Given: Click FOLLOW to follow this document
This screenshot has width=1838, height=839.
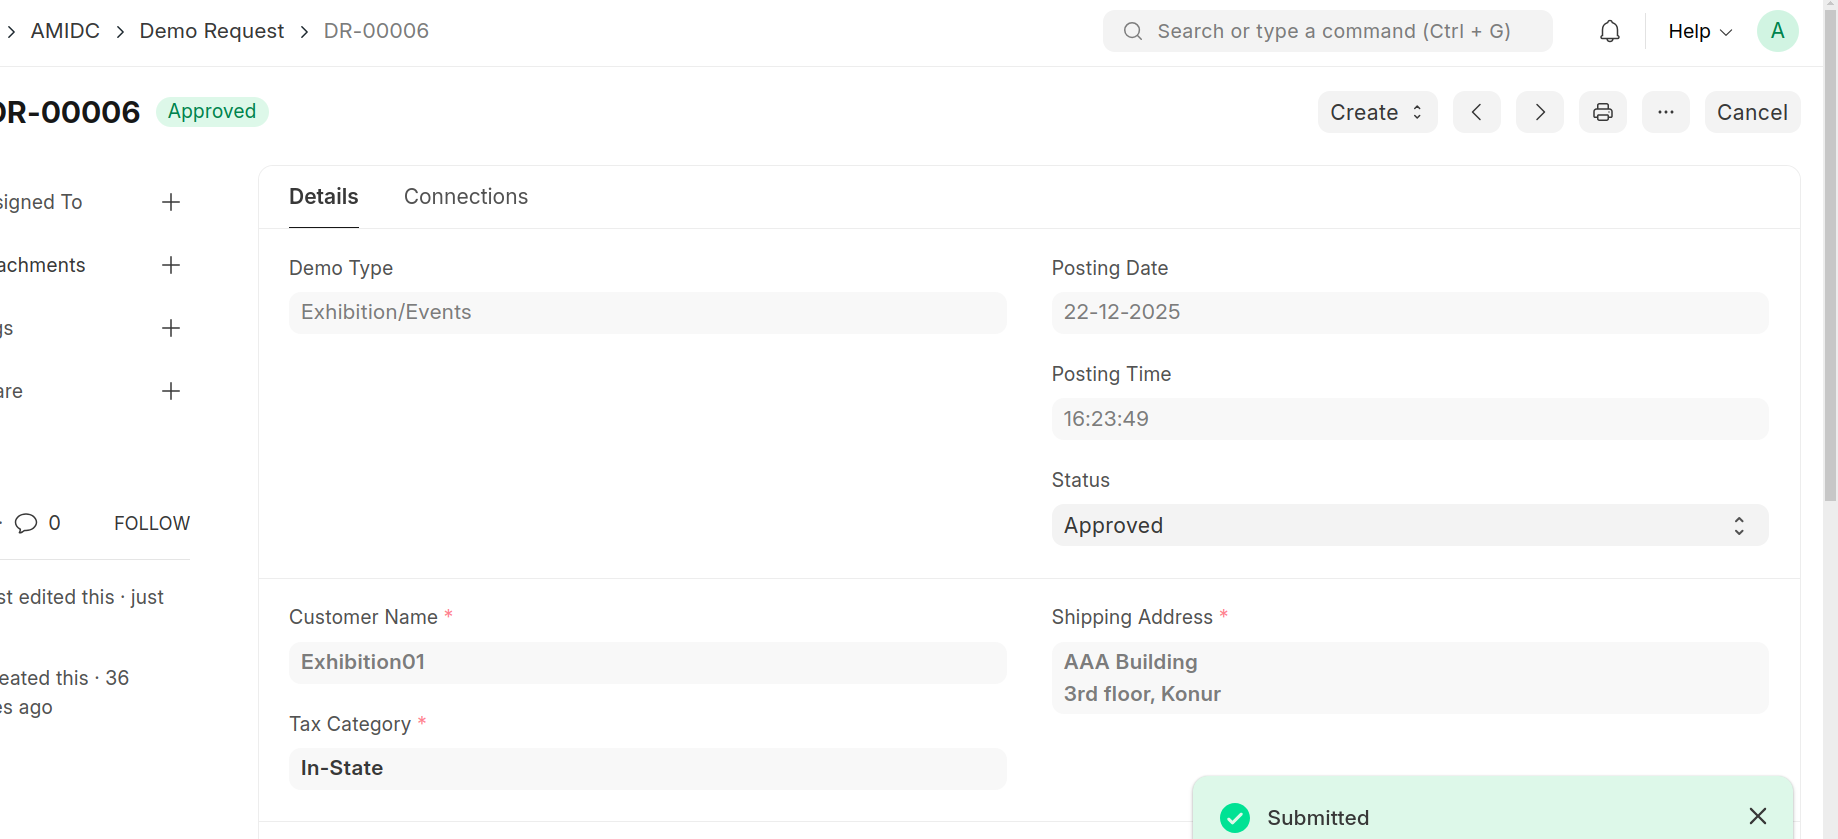Looking at the screenshot, I should coord(152,523).
